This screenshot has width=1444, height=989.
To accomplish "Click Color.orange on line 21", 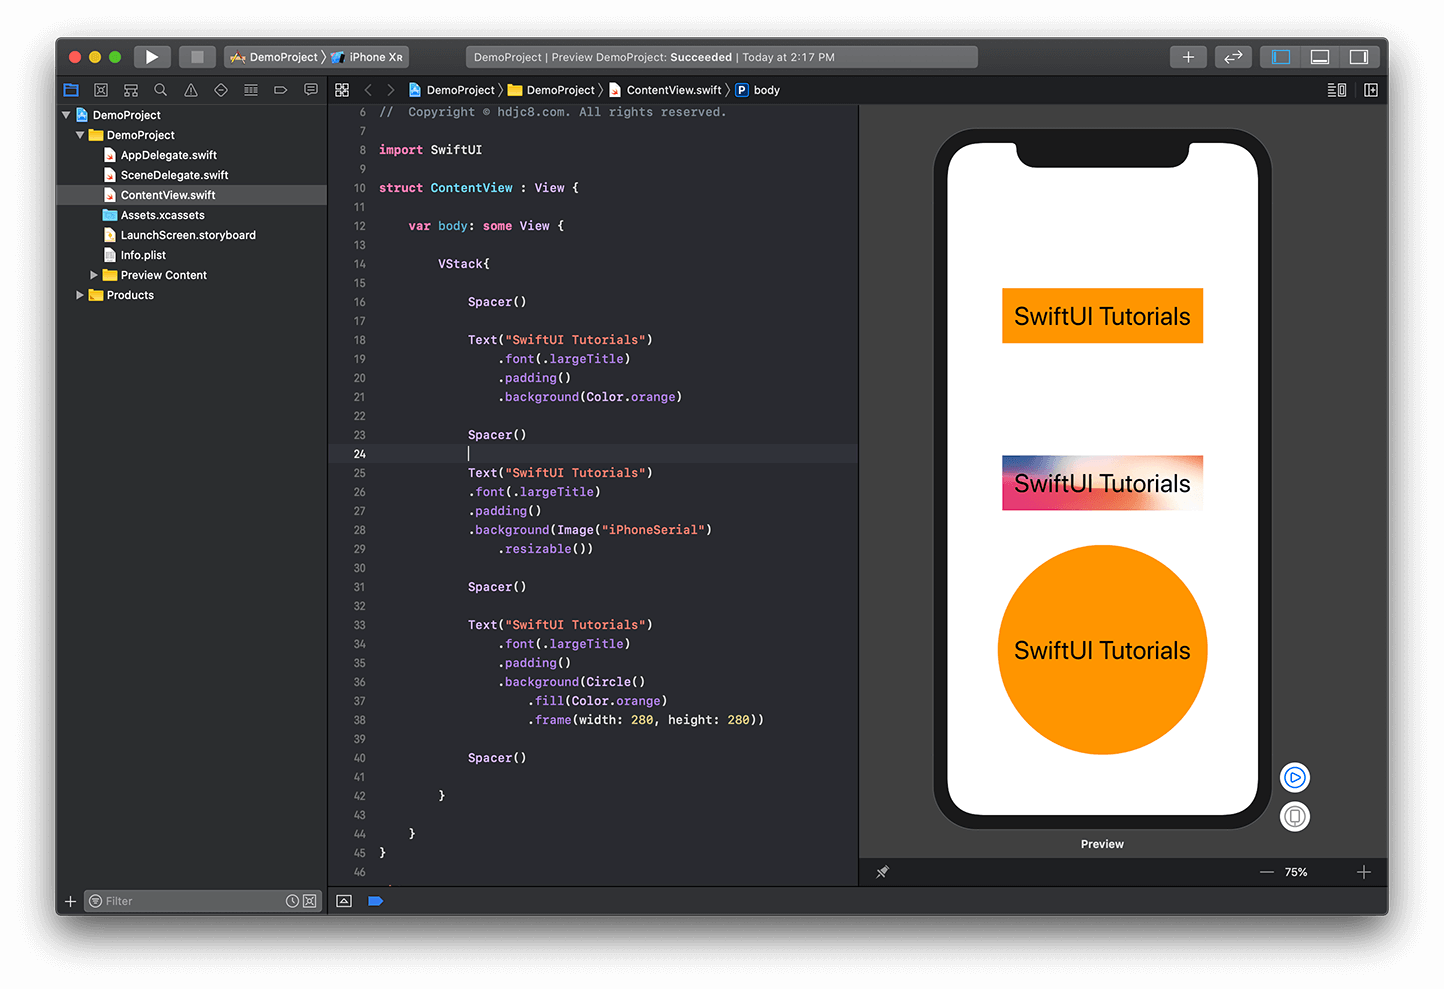I will [x=630, y=397].
